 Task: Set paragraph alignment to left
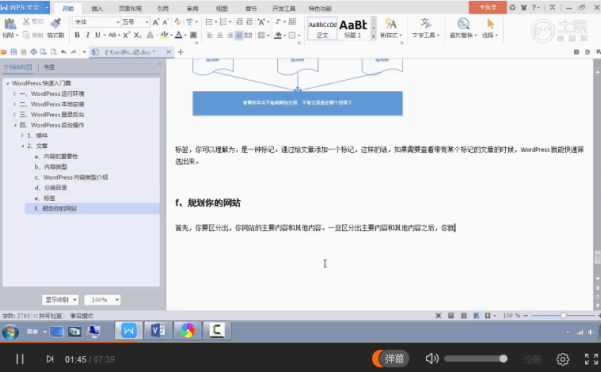pos(210,35)
